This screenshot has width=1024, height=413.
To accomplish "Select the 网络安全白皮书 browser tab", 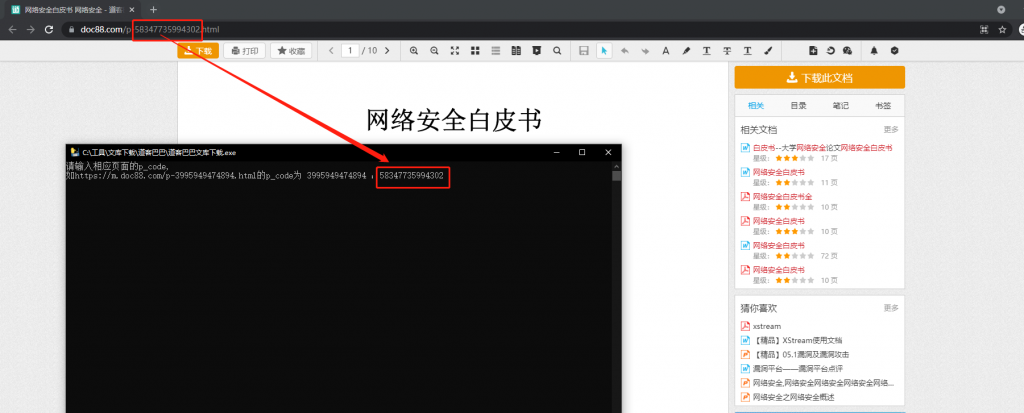I will (72, 10).
